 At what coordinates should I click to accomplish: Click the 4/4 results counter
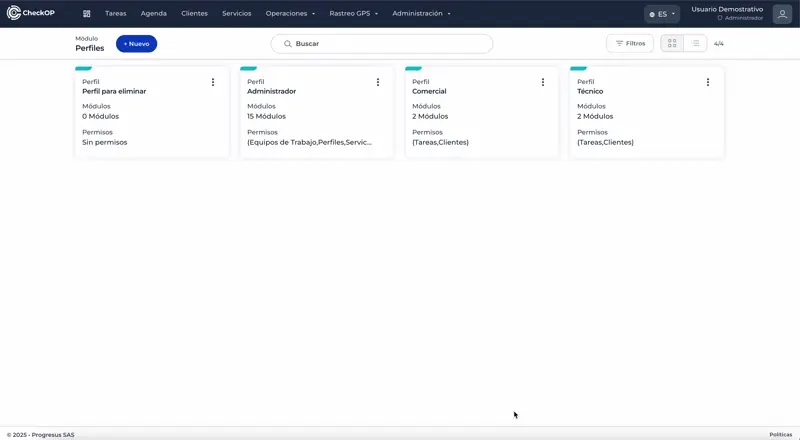[718, 44]
